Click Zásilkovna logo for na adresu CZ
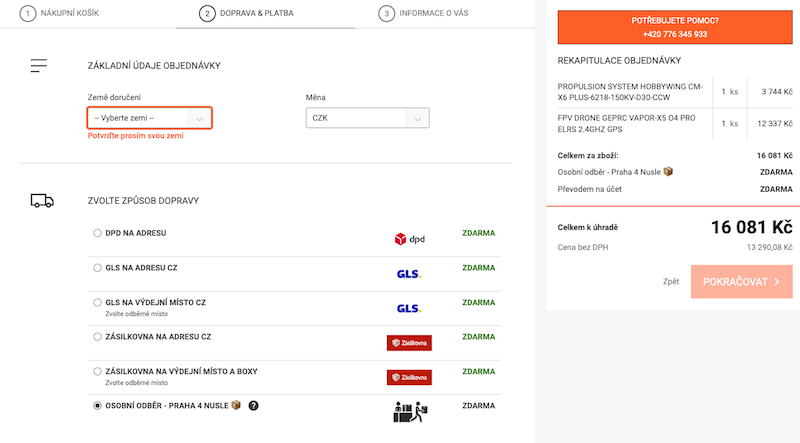The width and height of the screenshot is (800, 443). point(409,343)
